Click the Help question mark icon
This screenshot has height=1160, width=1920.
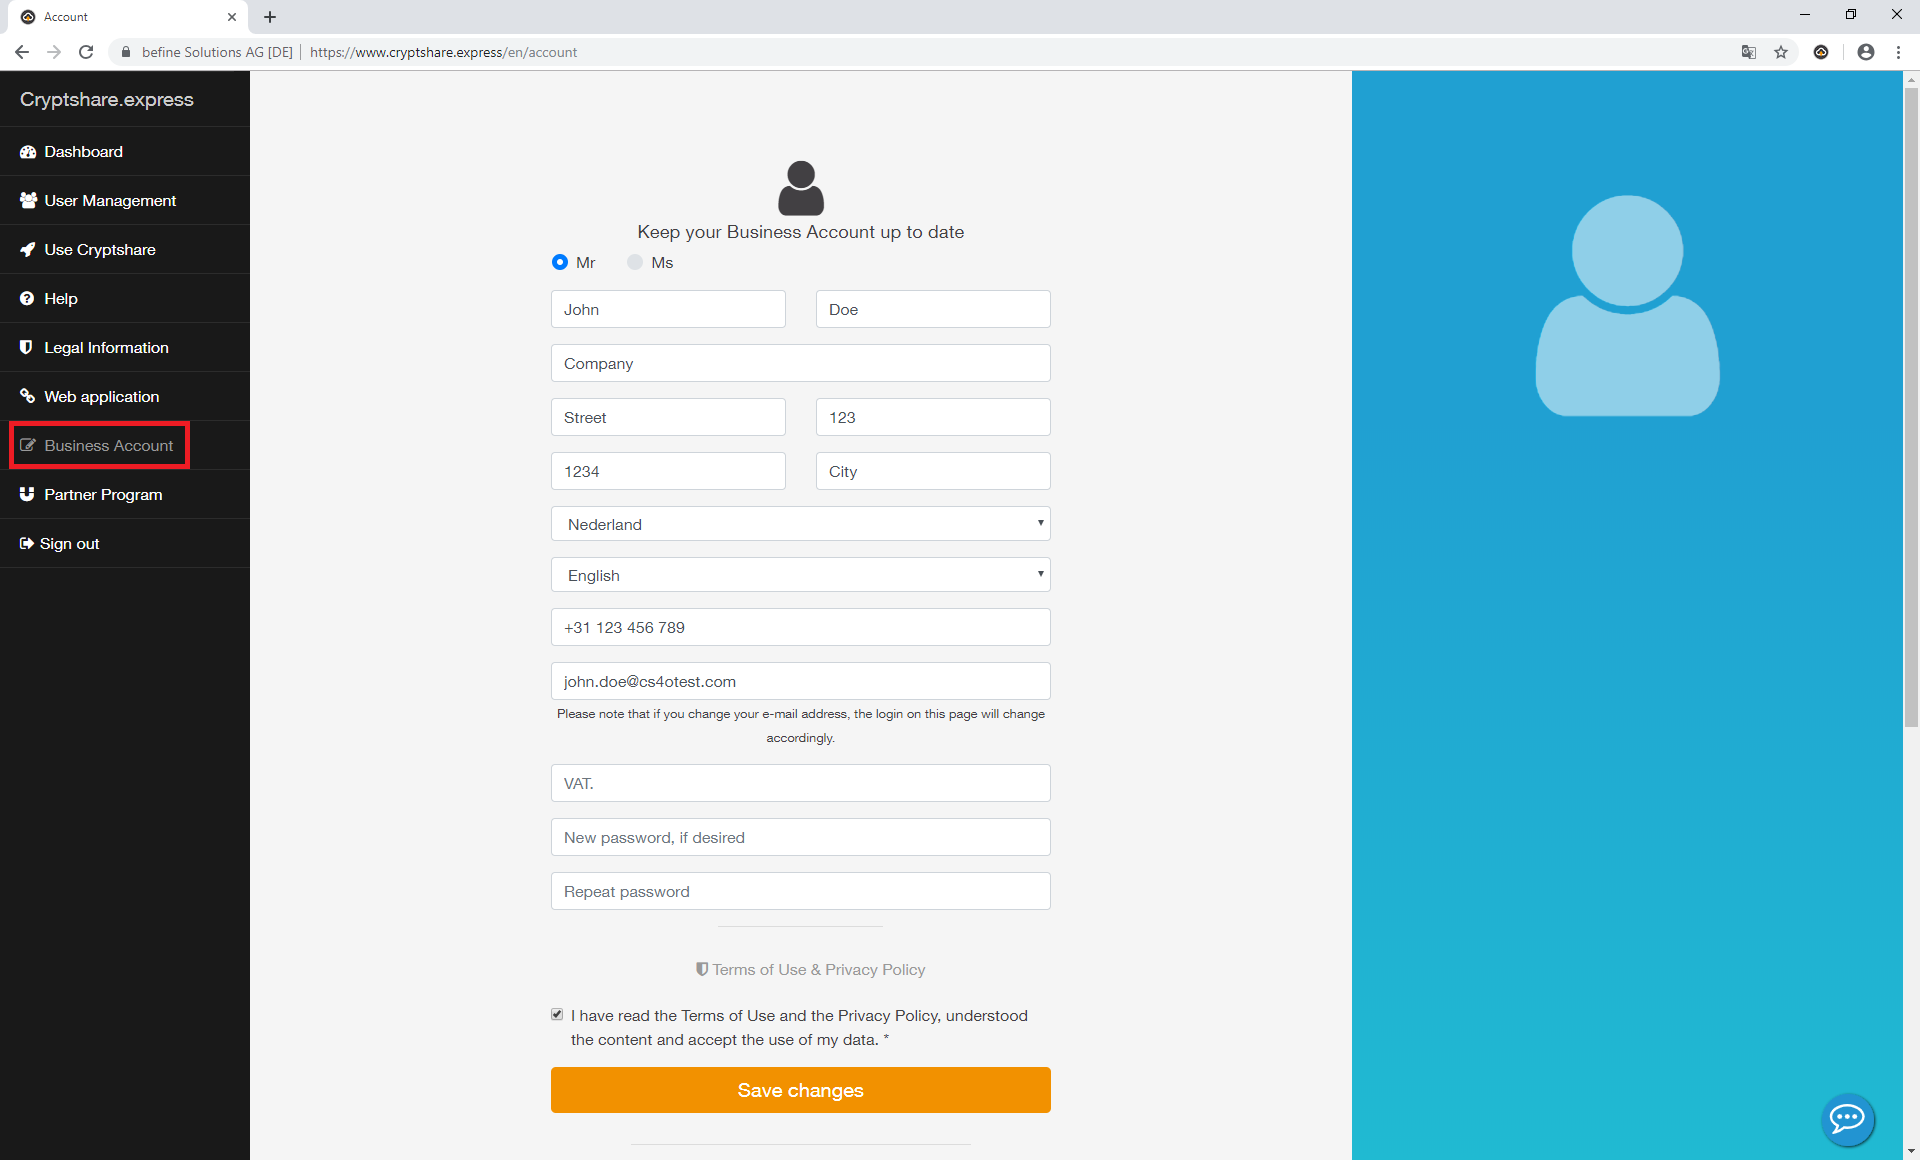[x=27, y=299]
